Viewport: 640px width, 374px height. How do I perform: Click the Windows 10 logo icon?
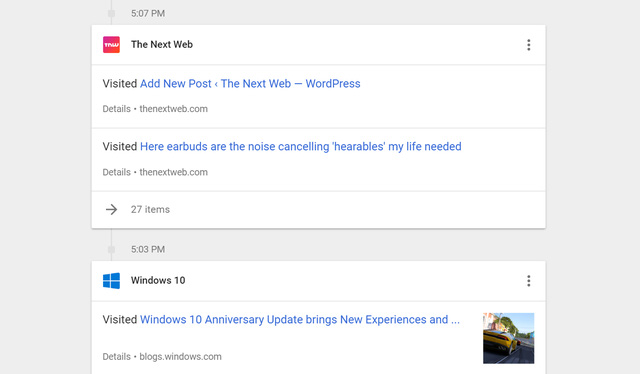(111, 280)
